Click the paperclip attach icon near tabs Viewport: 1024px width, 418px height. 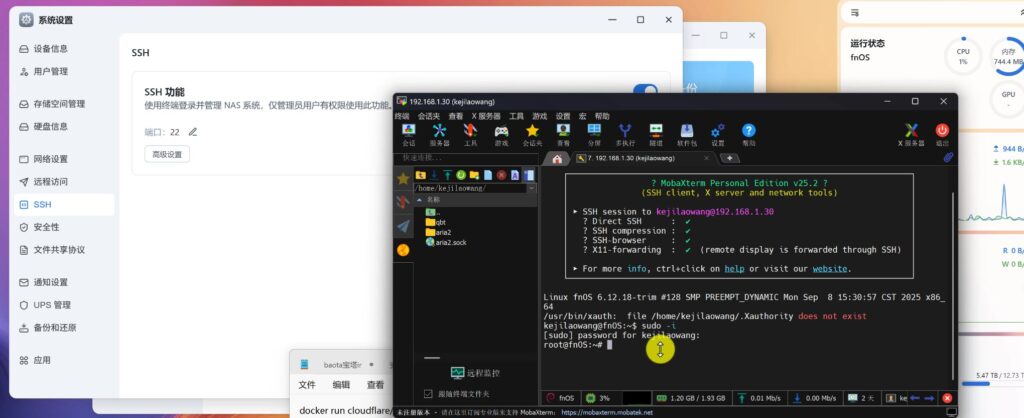[x=948, y=157]
